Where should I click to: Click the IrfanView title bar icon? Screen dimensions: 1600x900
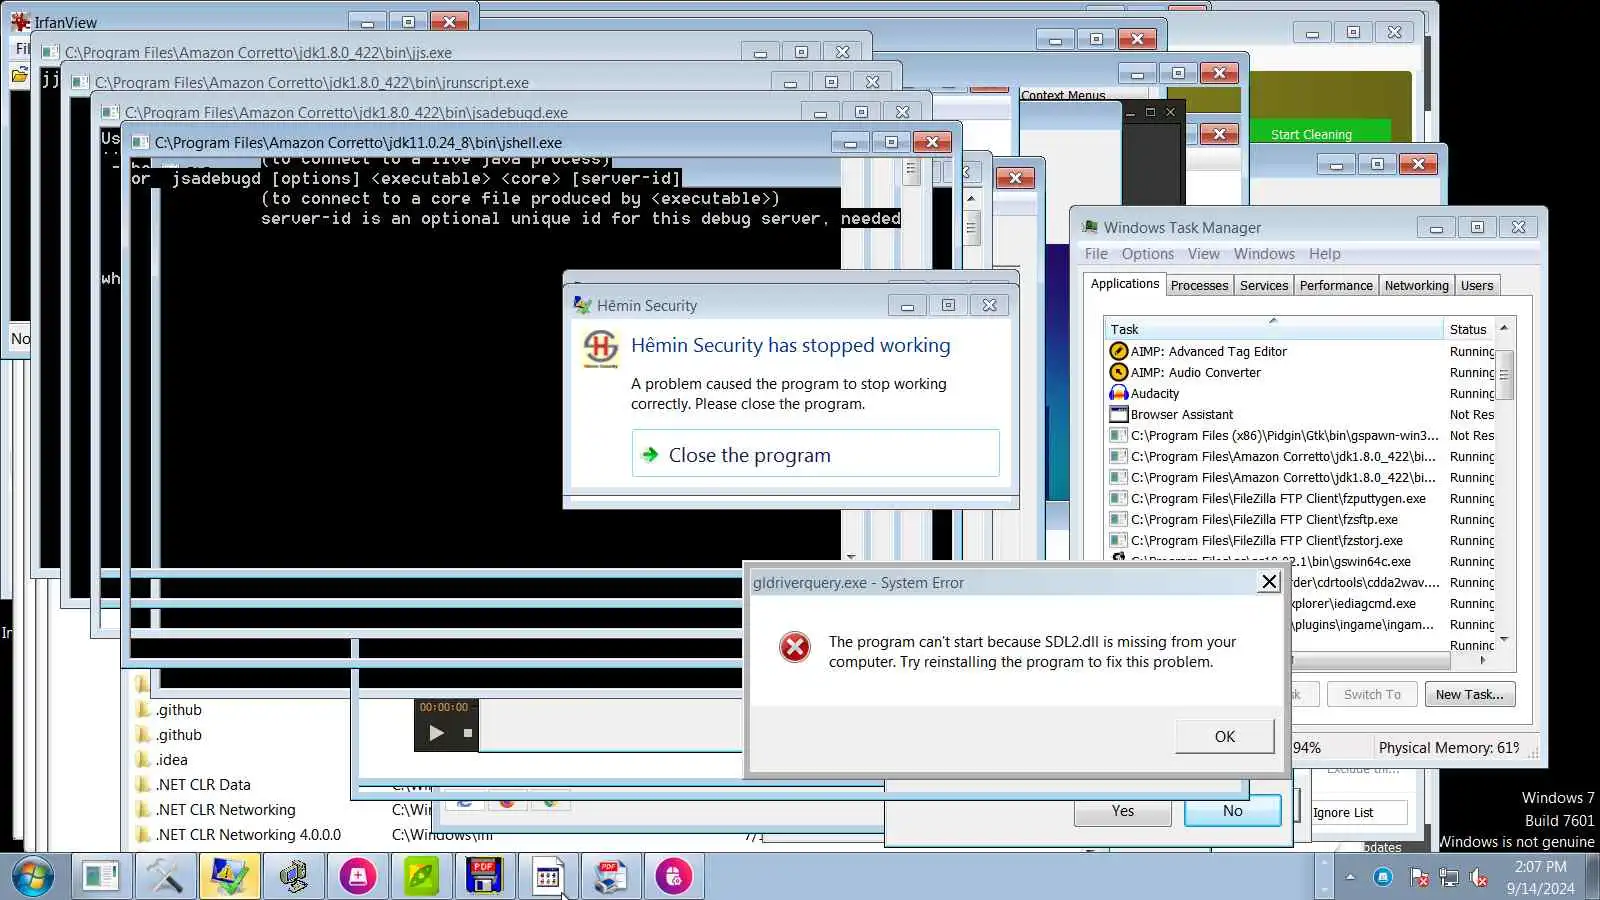(20, 21)
